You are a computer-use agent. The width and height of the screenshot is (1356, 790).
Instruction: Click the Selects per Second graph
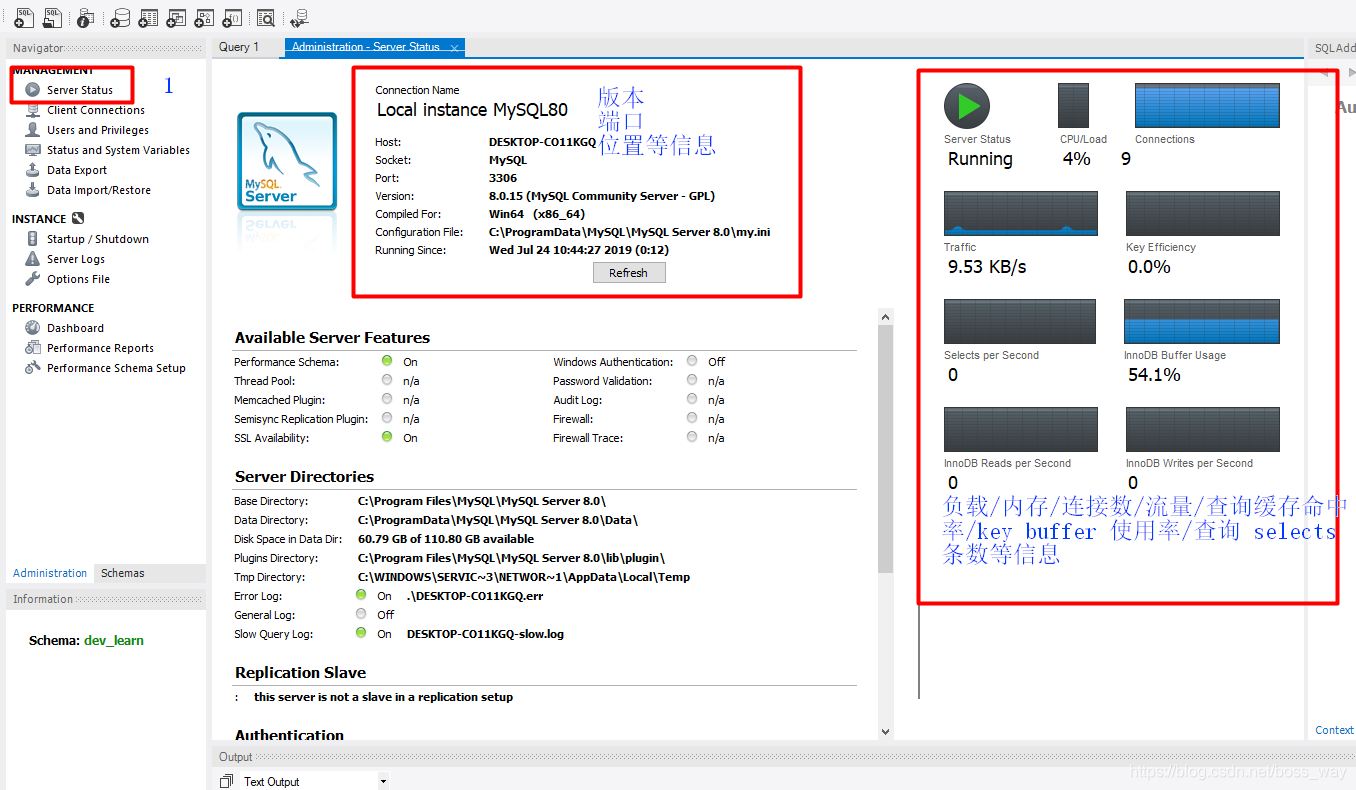click(x=1020, y=321)
